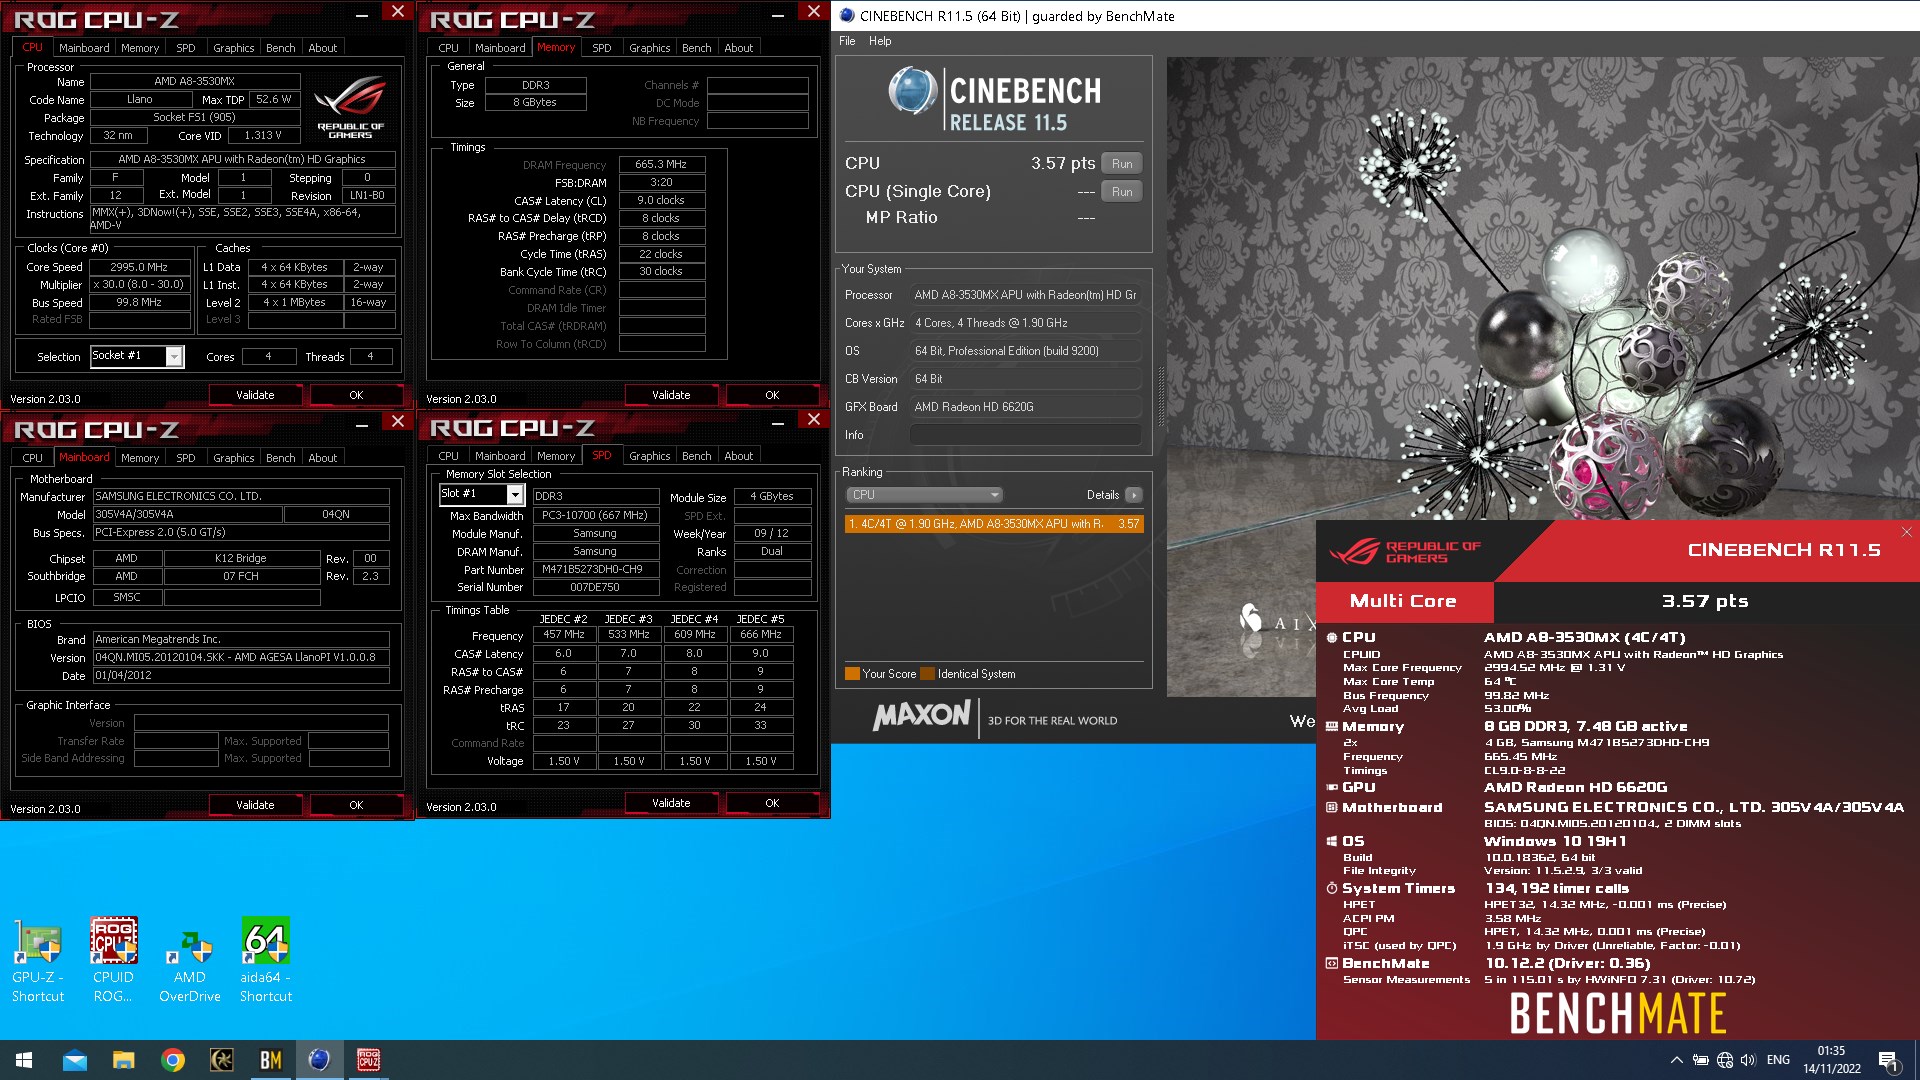Click the yellow K icon on taskbar
Viewport: 1920px width, 1080px height.
[x=222, y=1060]
